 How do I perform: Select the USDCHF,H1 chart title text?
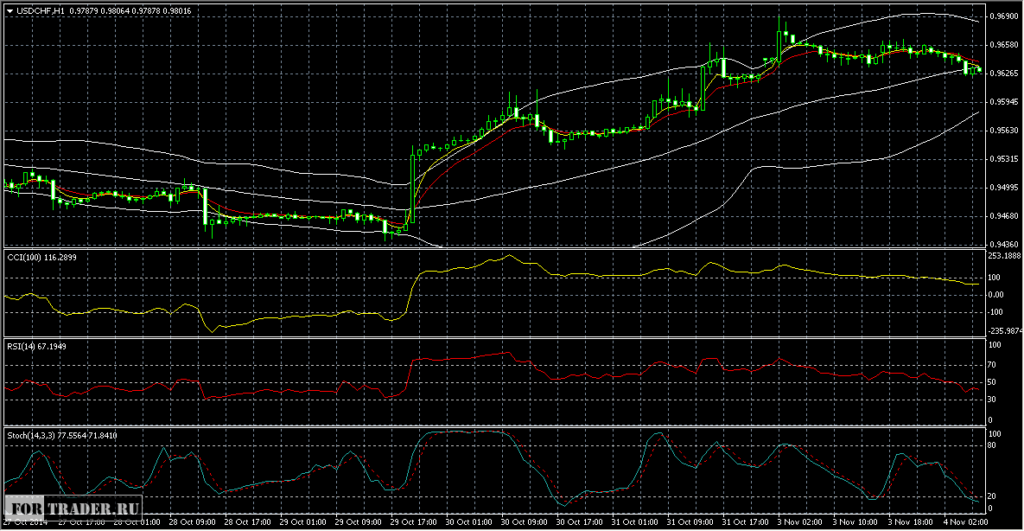click(x=37, y=10)
